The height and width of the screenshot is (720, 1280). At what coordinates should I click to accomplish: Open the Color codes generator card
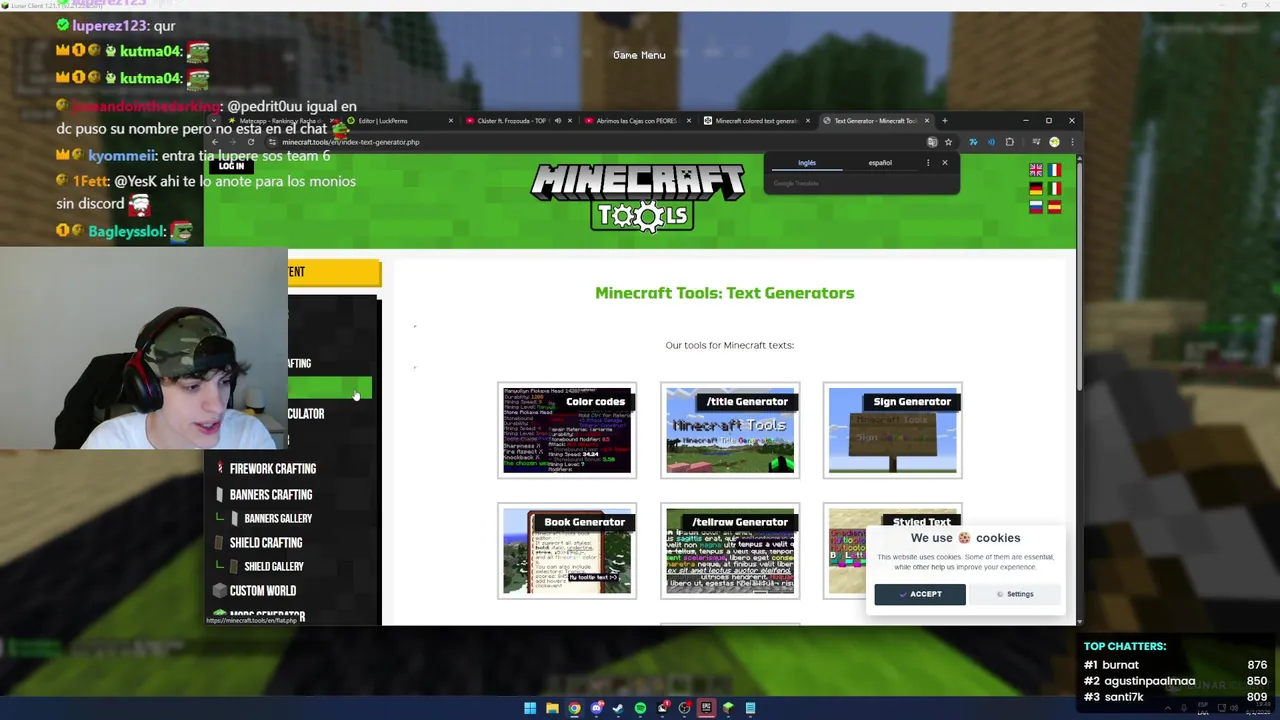click(x=567, y=430)
